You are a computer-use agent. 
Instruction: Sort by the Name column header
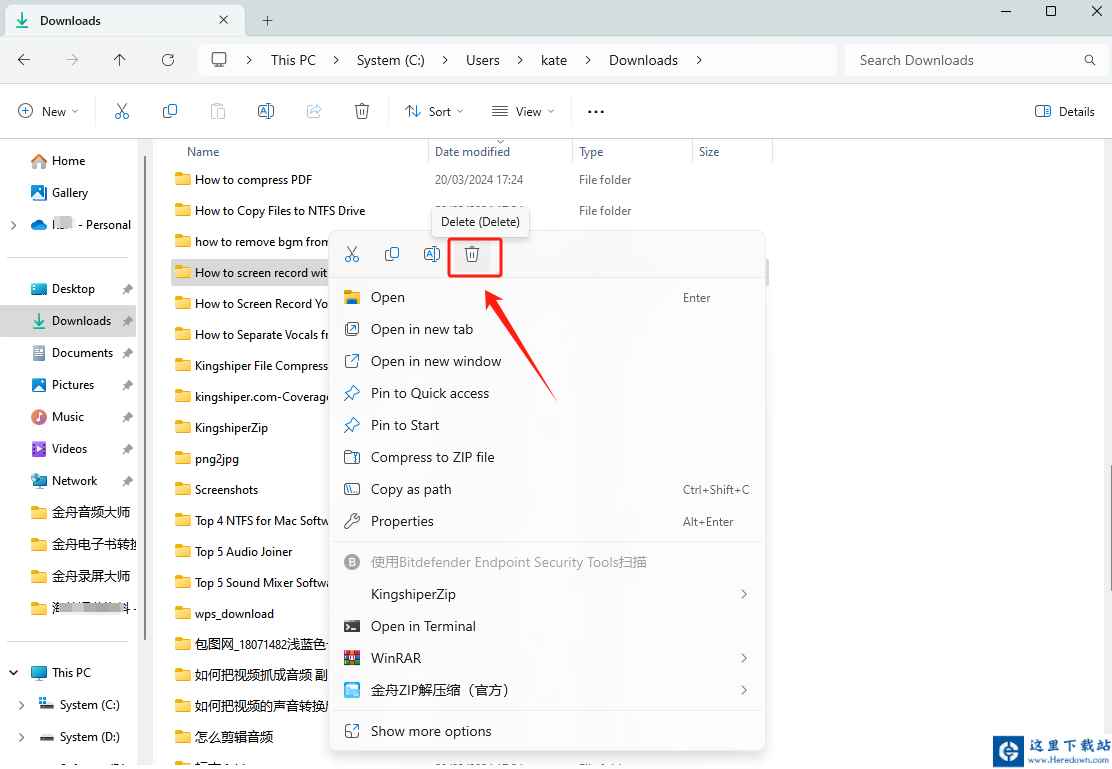(x=203, y=152)
